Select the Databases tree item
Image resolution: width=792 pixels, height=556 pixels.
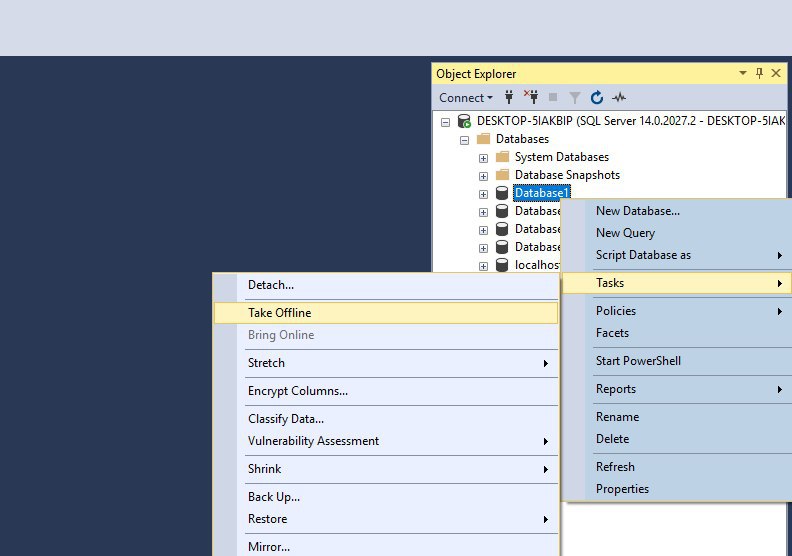click(522, 139)
